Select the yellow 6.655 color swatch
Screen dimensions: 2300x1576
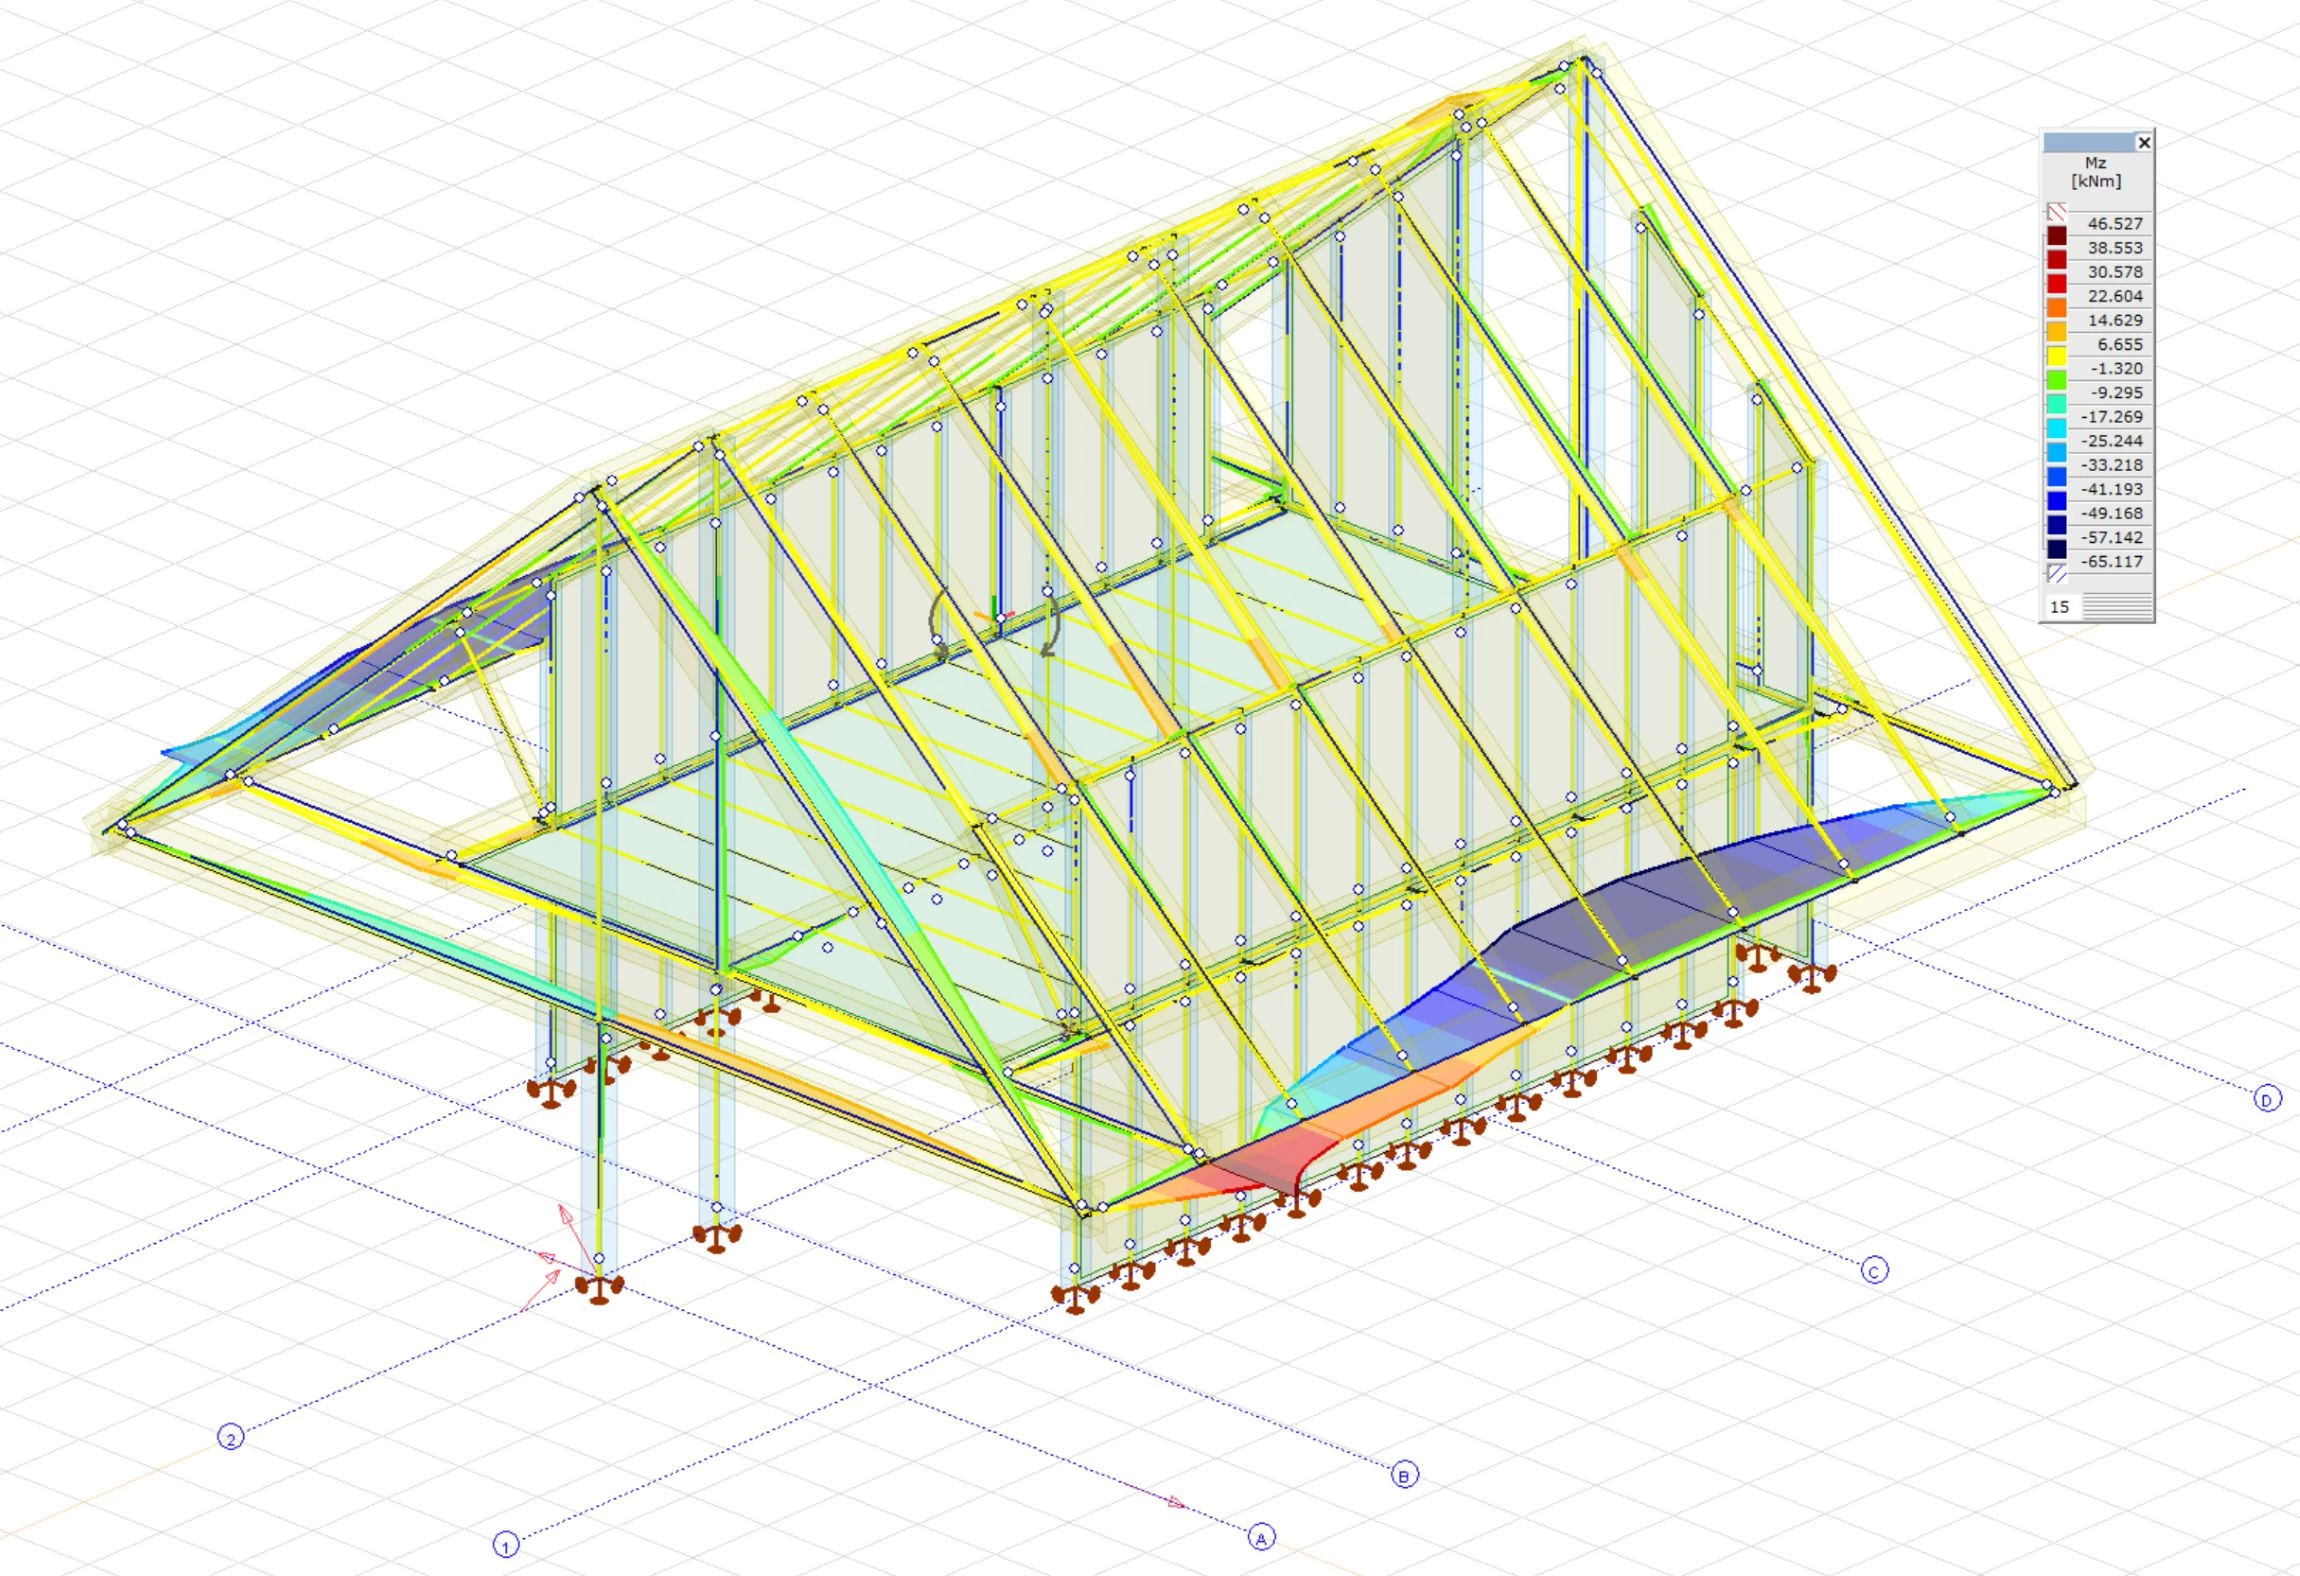[x=2056, y=356]
